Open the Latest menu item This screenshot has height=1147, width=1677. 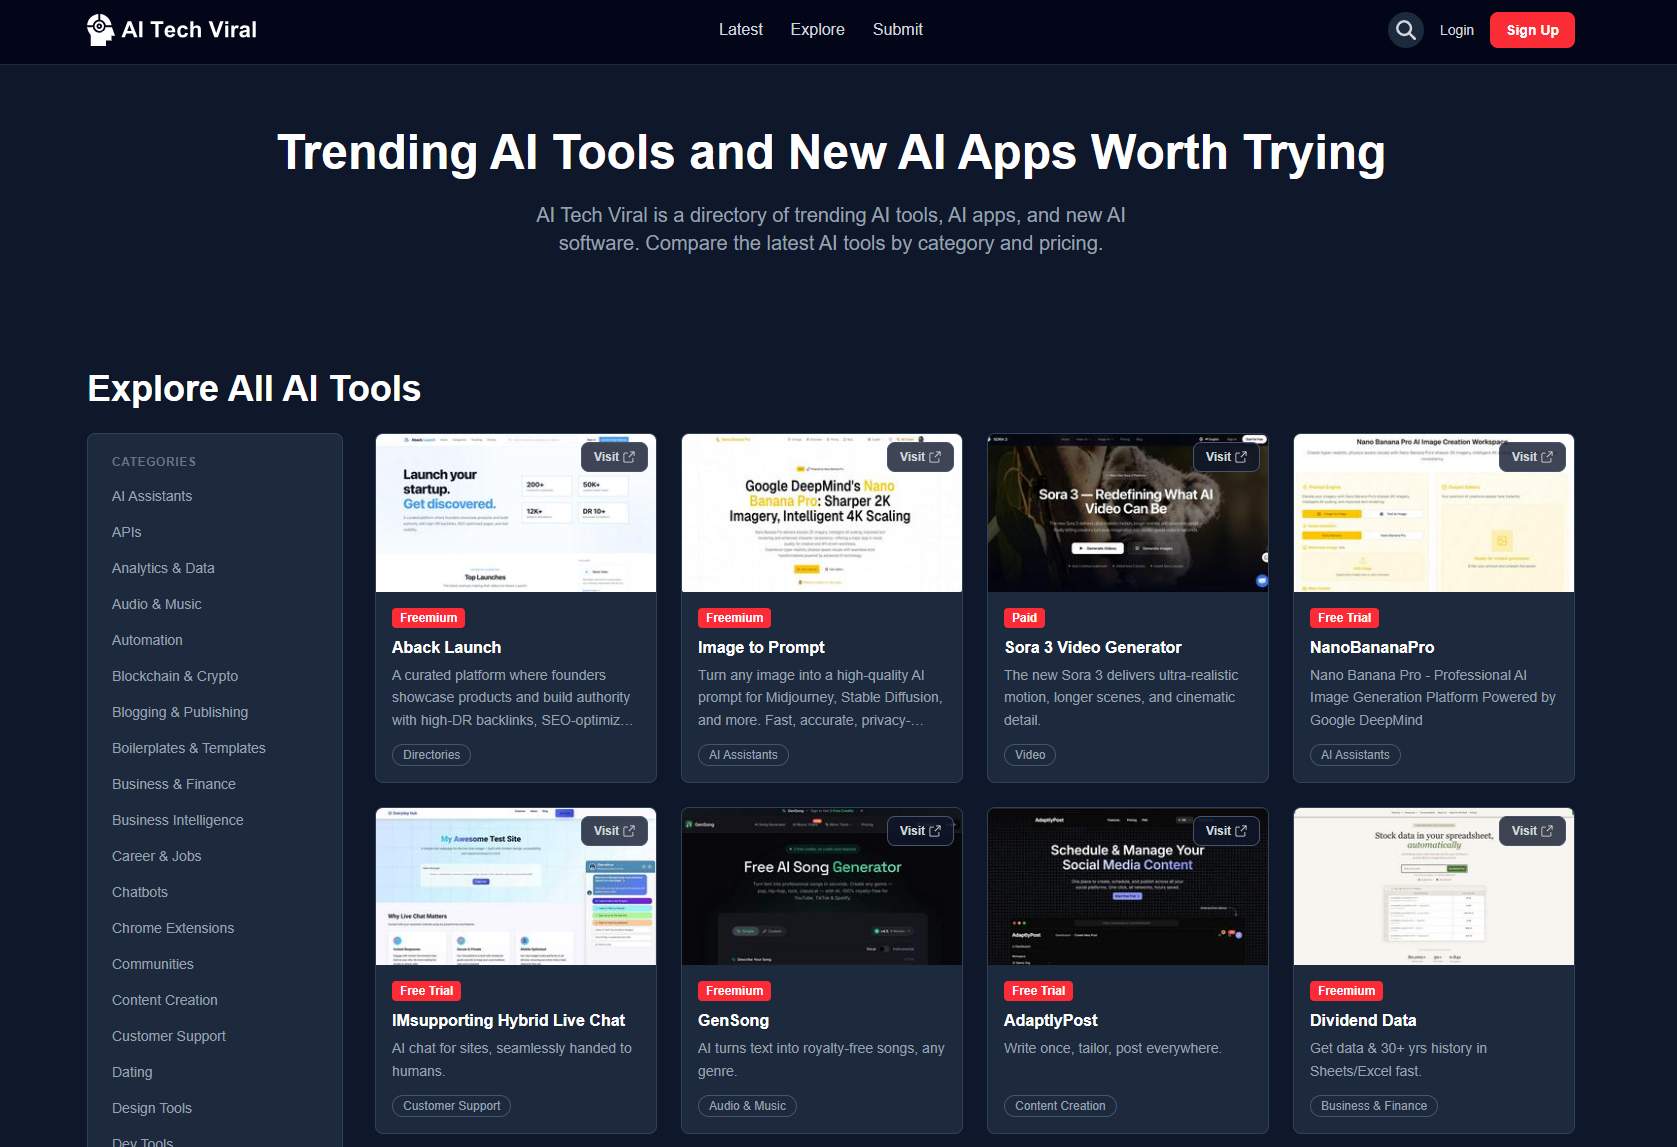(740, 29)
